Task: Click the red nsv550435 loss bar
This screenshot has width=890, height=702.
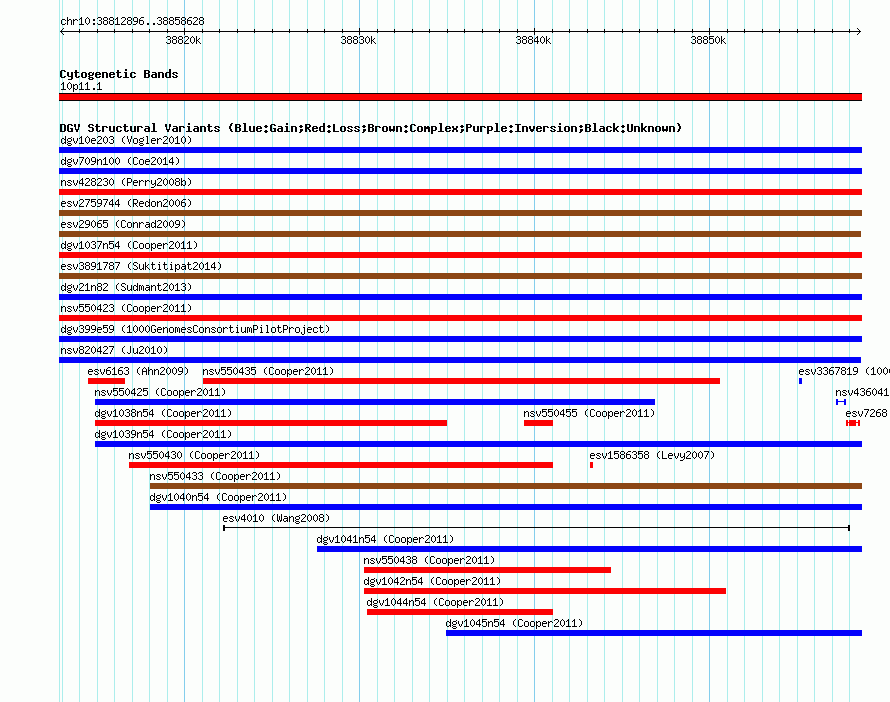Action: (x=461, y=381)
